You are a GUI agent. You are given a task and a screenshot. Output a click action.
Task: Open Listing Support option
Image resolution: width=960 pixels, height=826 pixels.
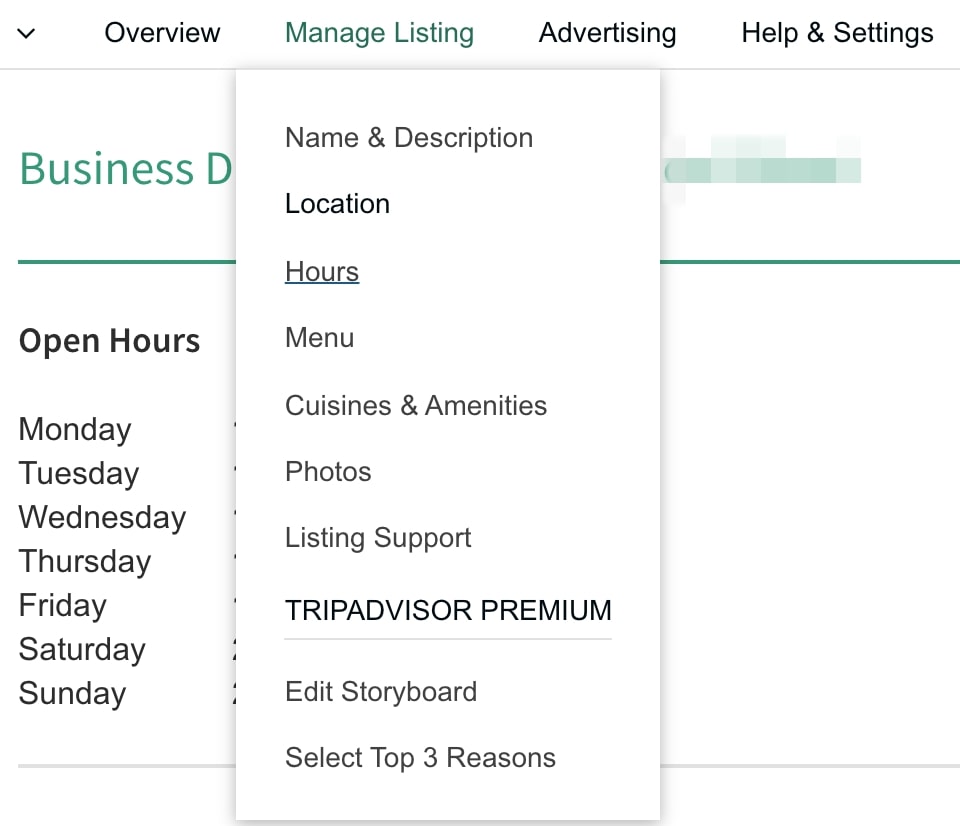[378, 538]
